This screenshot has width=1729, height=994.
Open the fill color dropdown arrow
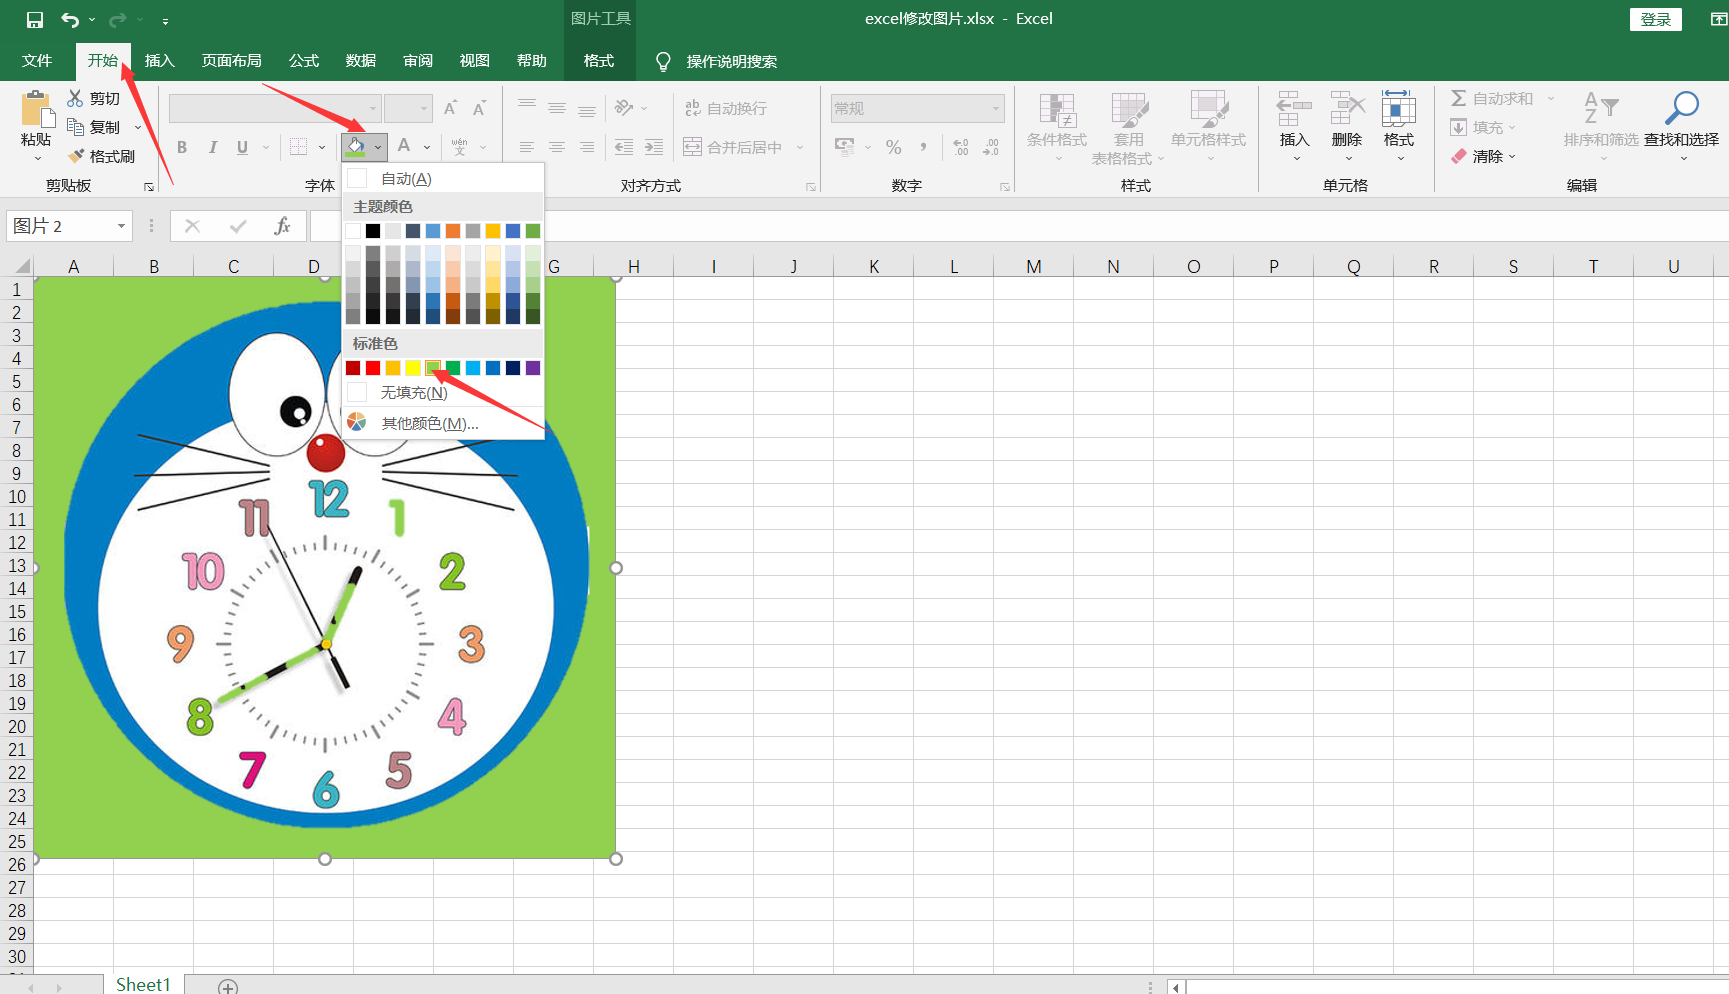(x=378, y=147)
